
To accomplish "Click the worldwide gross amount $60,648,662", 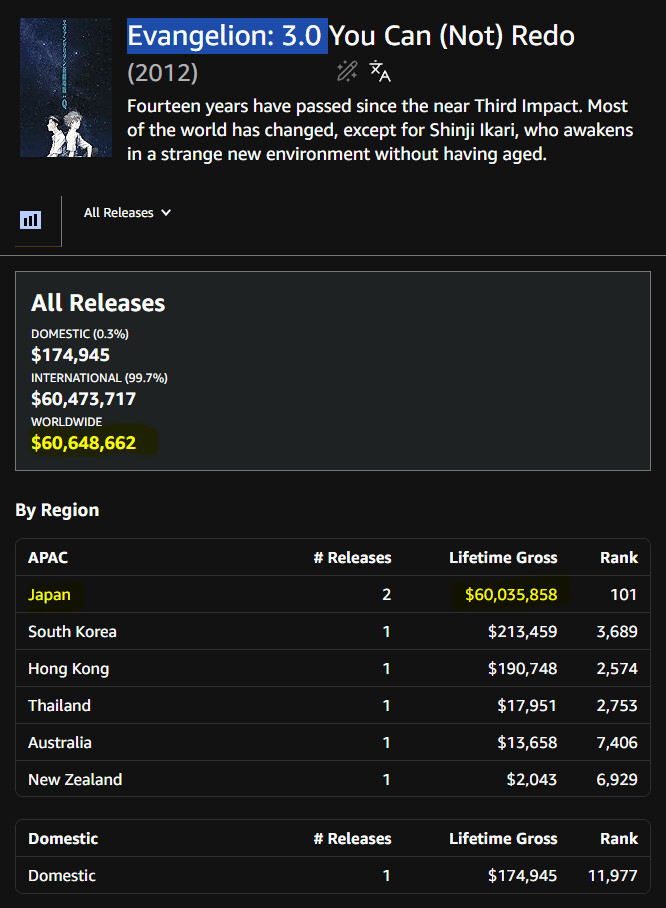I will [84, 442].
